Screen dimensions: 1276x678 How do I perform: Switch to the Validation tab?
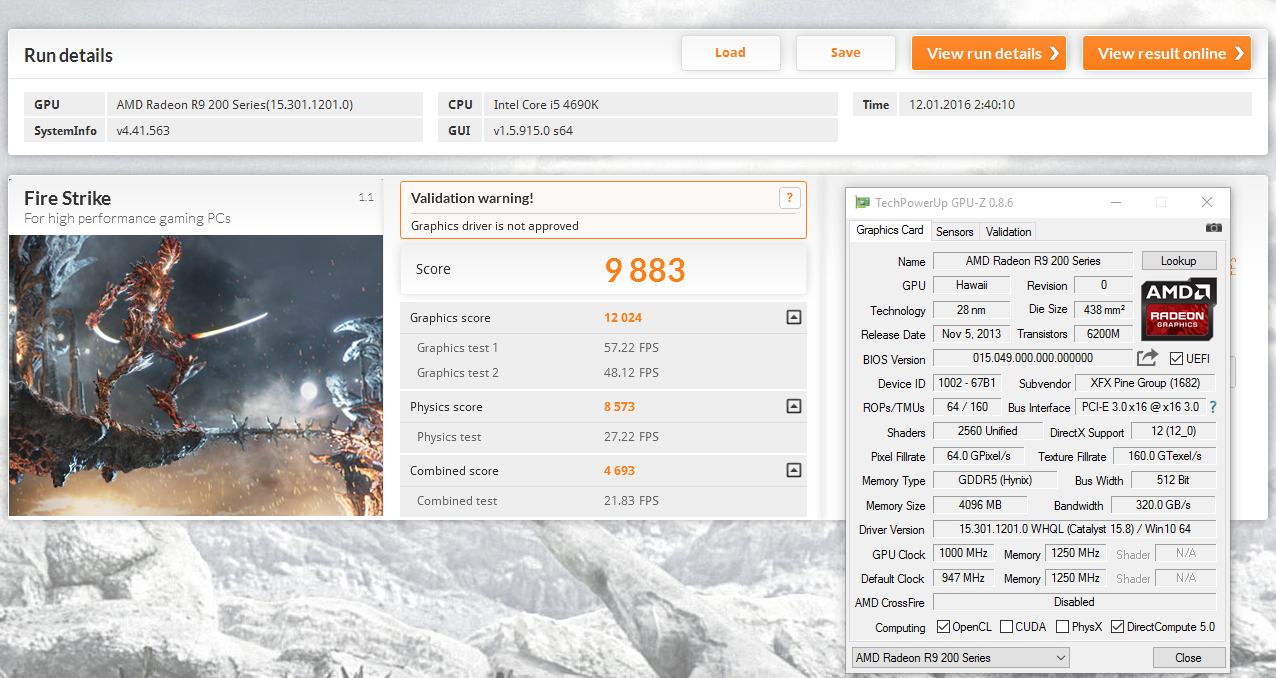1008,231
